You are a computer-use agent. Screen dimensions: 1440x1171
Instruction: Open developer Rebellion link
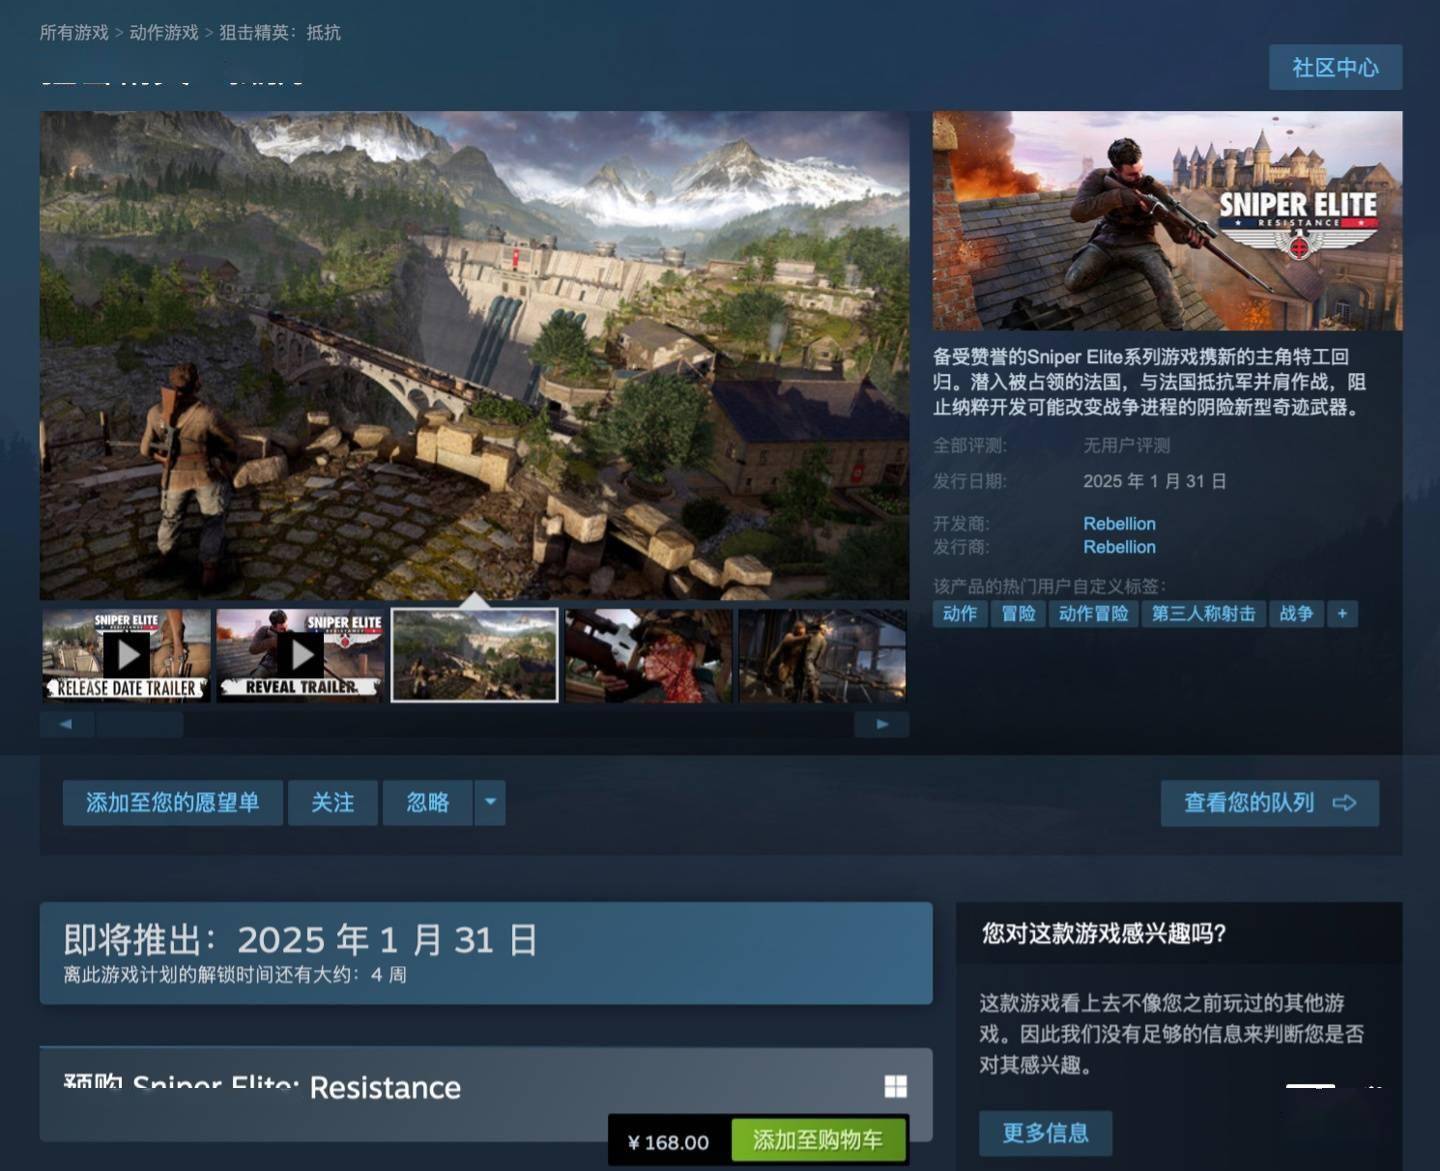click(1119, 523)
